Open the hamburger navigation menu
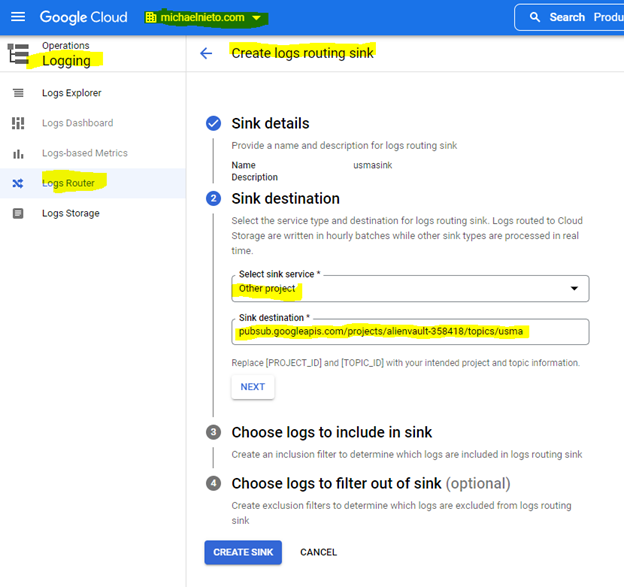The height and width of the screenshot is (587, 624). (x=18, y=17)
